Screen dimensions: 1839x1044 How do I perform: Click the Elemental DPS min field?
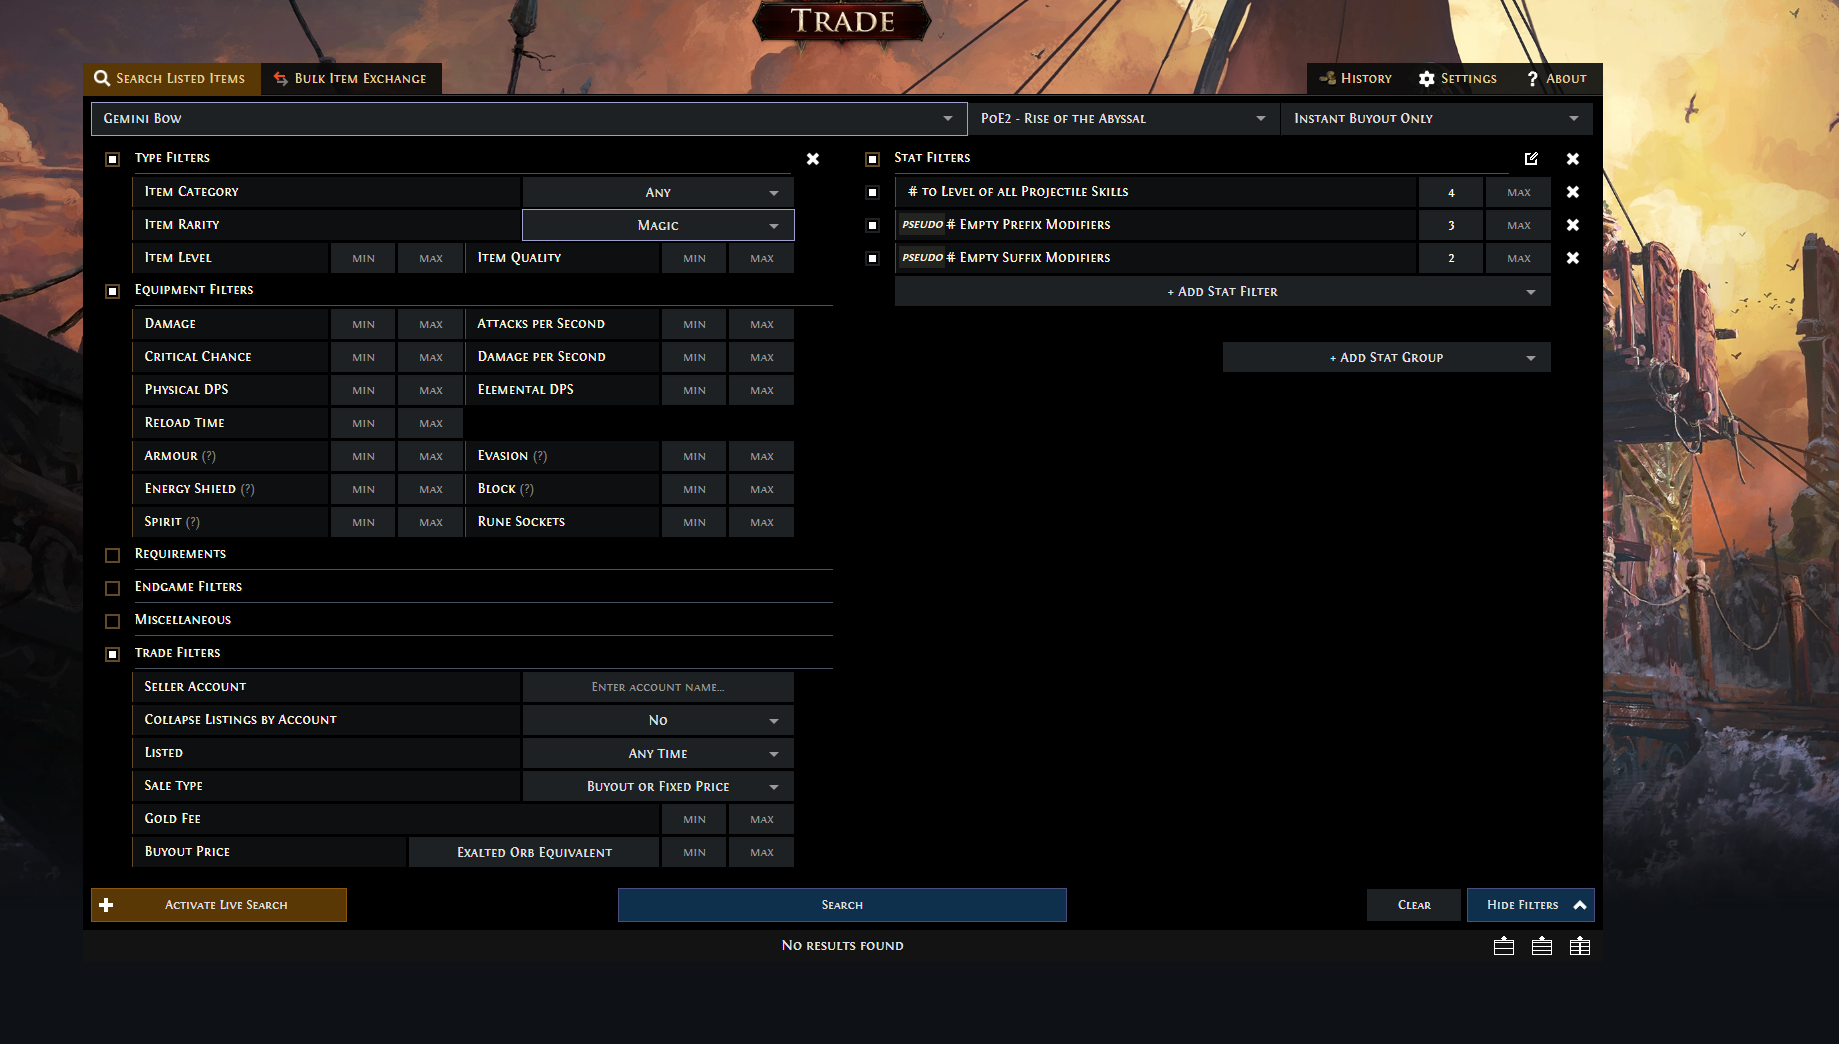tap(694, 390)
